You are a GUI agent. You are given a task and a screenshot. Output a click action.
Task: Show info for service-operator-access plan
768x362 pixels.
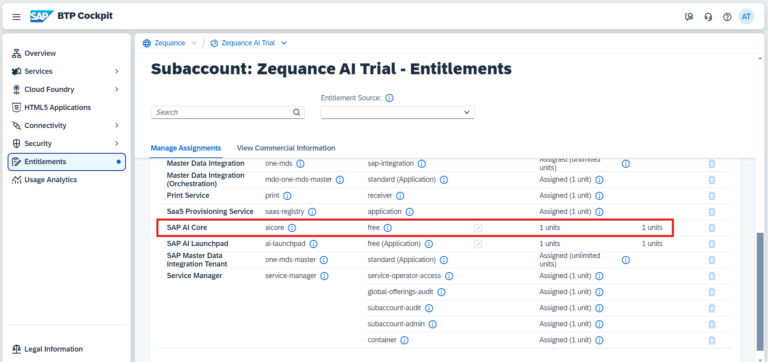(449, 276)
